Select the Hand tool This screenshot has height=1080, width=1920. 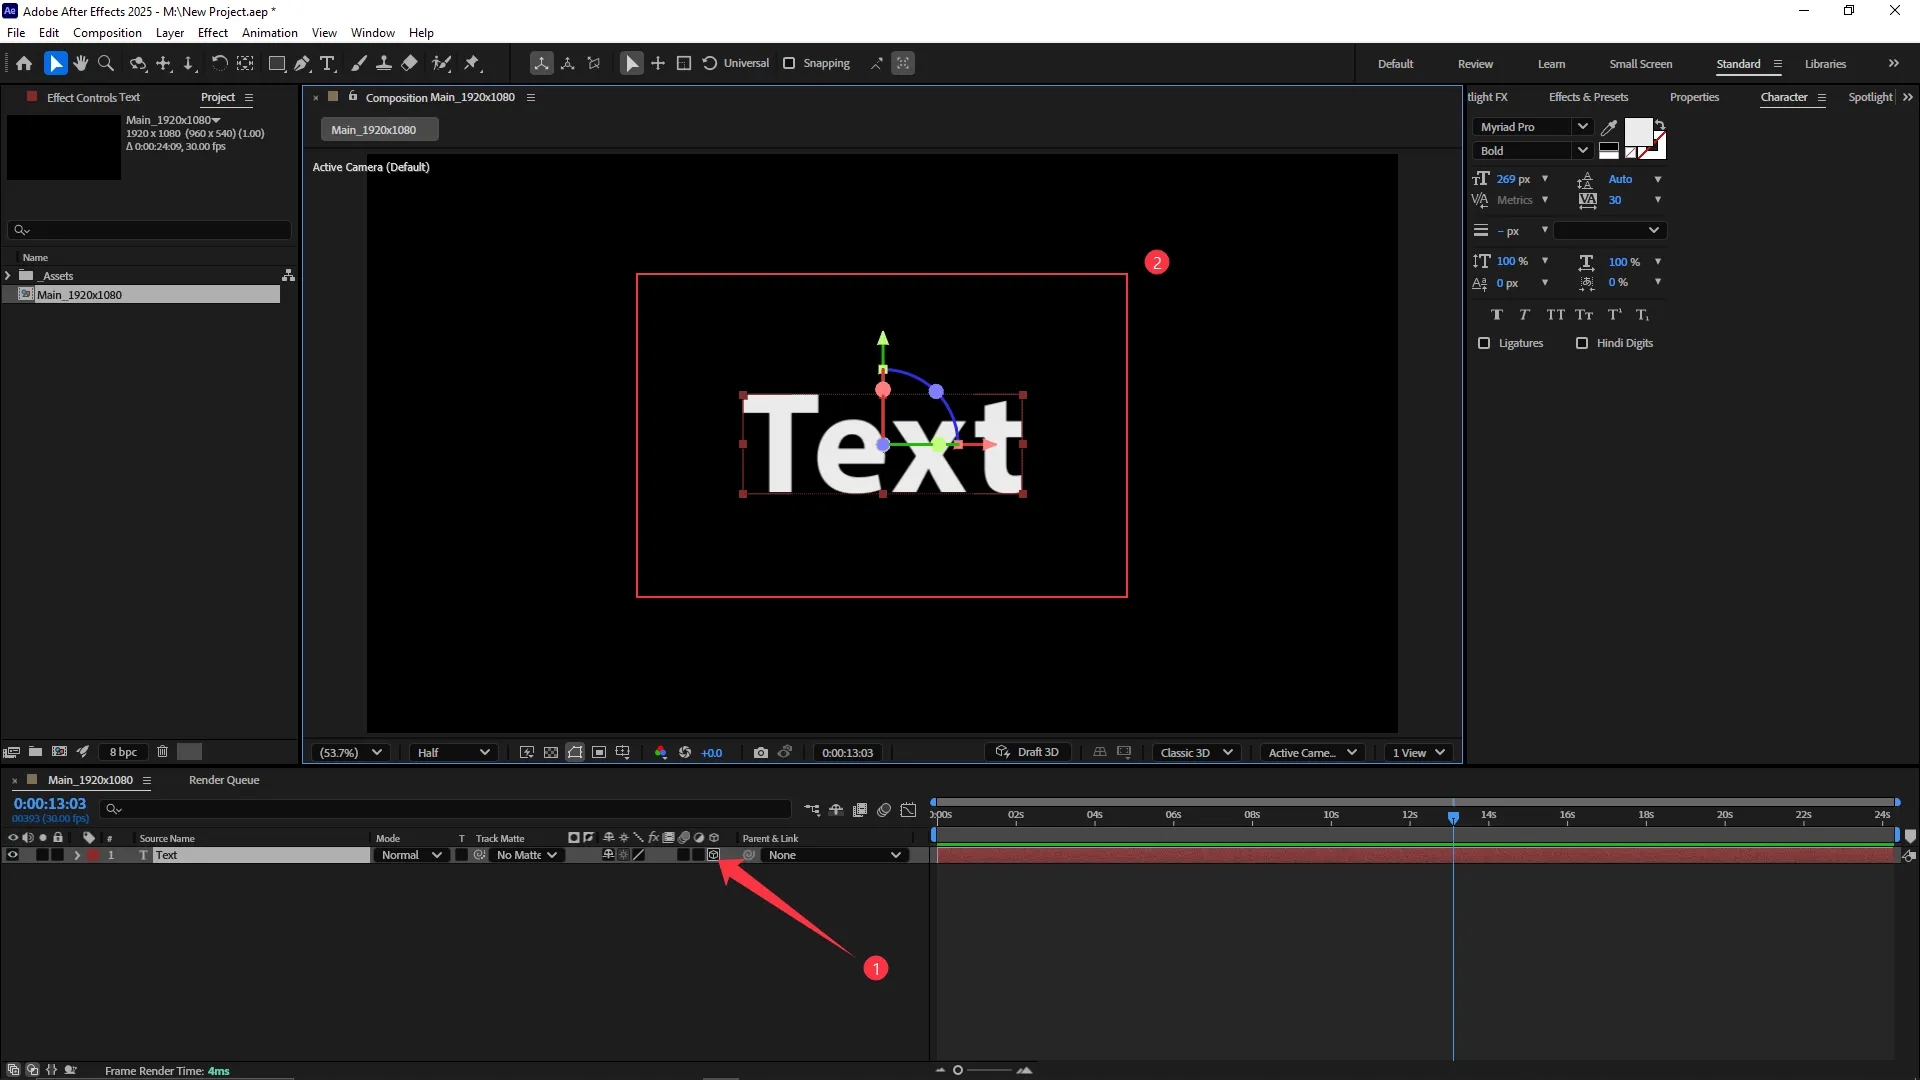pos(81,63)
